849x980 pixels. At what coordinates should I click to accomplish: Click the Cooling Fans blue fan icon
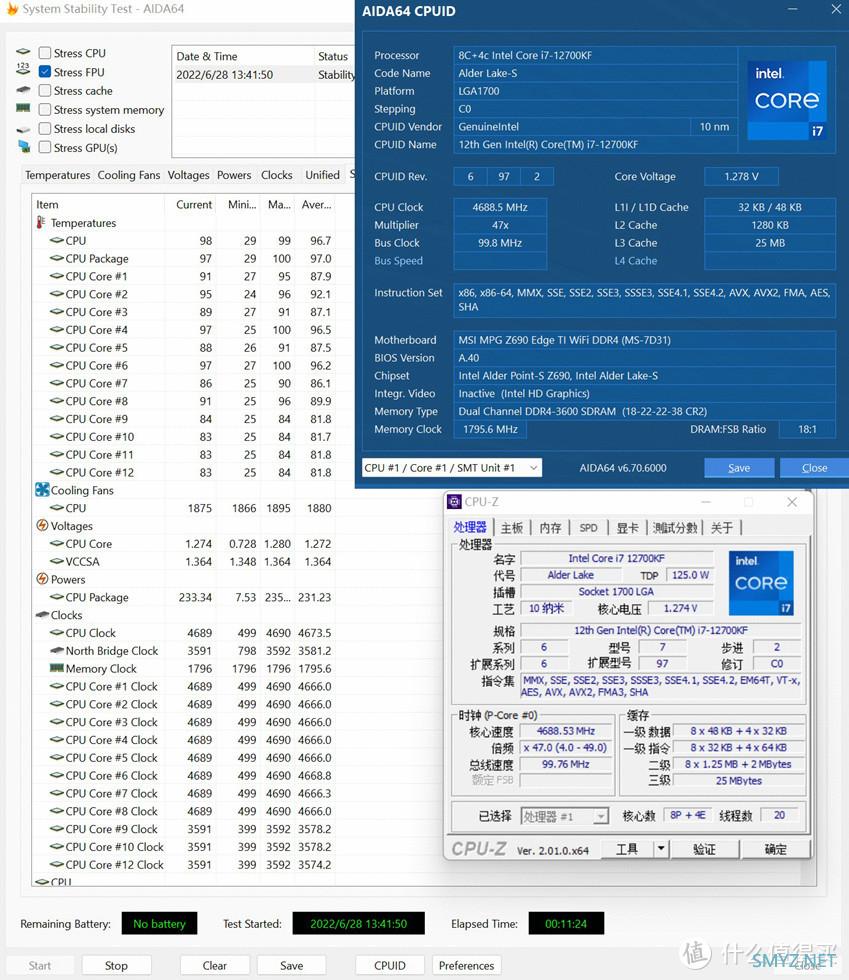tap(42, 490)
